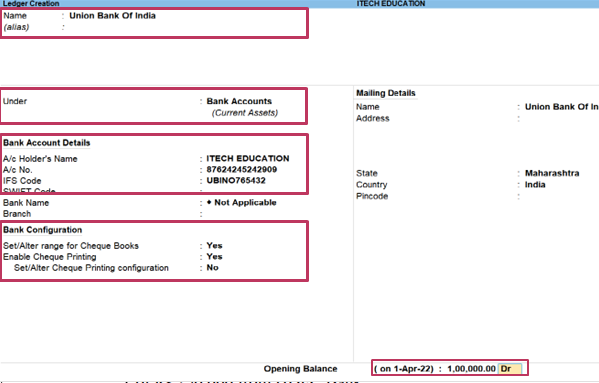Toggle 'Set/Alter Cheque Printing configuration' No value
This screenshot has height=383, width=599.
click(x=212, y=268)
